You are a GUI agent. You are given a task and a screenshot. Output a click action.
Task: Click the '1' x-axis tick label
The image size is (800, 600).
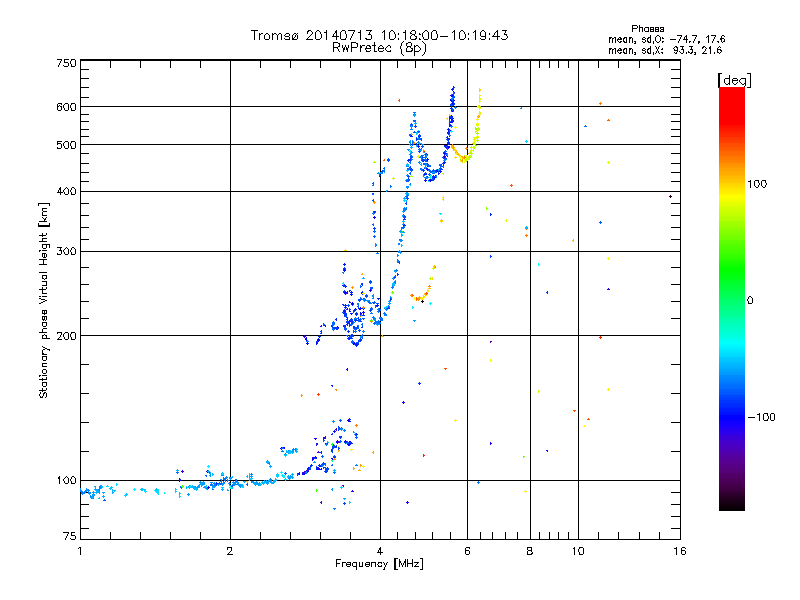(80, 551)
